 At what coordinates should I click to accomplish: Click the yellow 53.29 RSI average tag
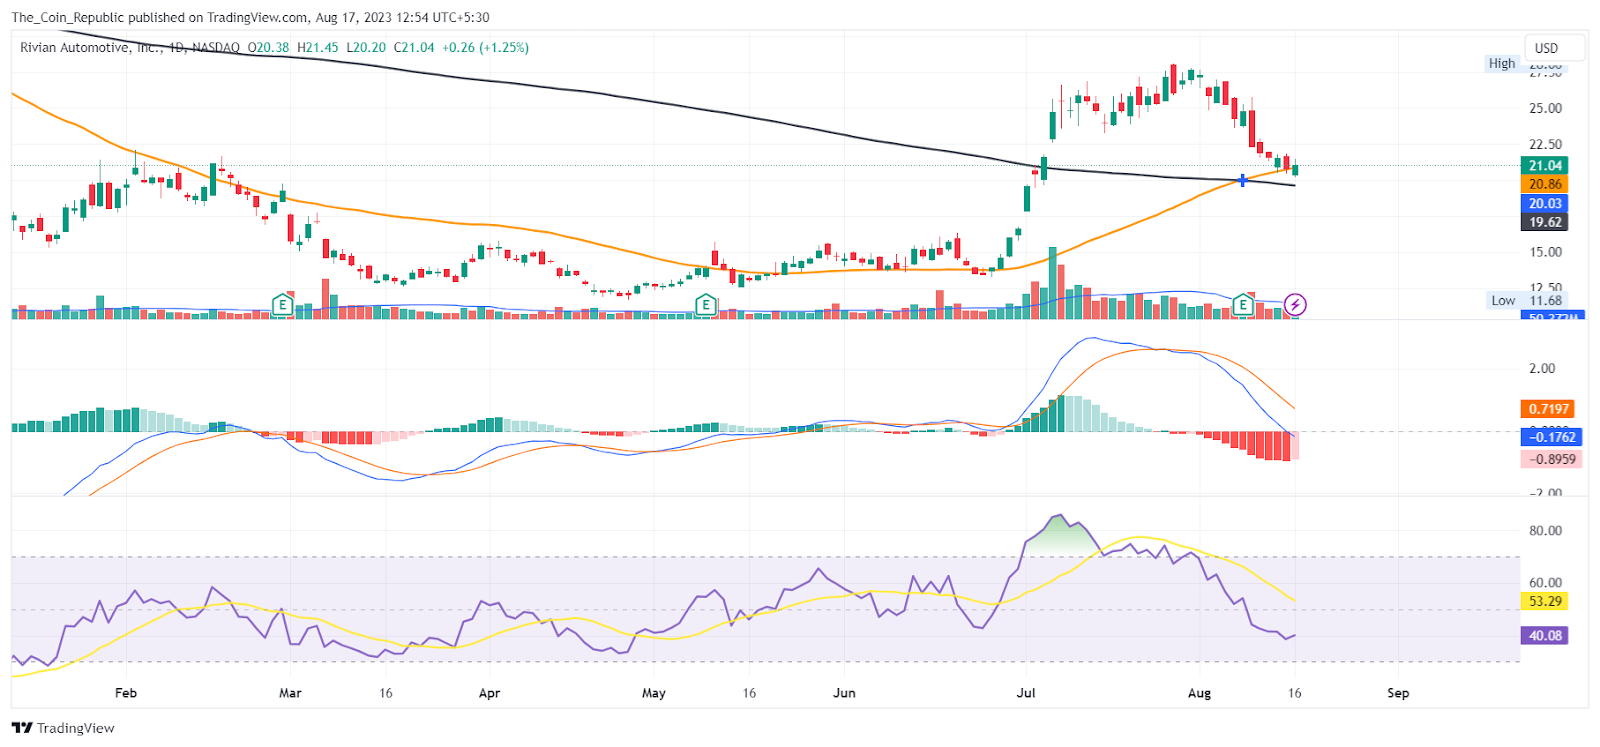[1545, 601]
